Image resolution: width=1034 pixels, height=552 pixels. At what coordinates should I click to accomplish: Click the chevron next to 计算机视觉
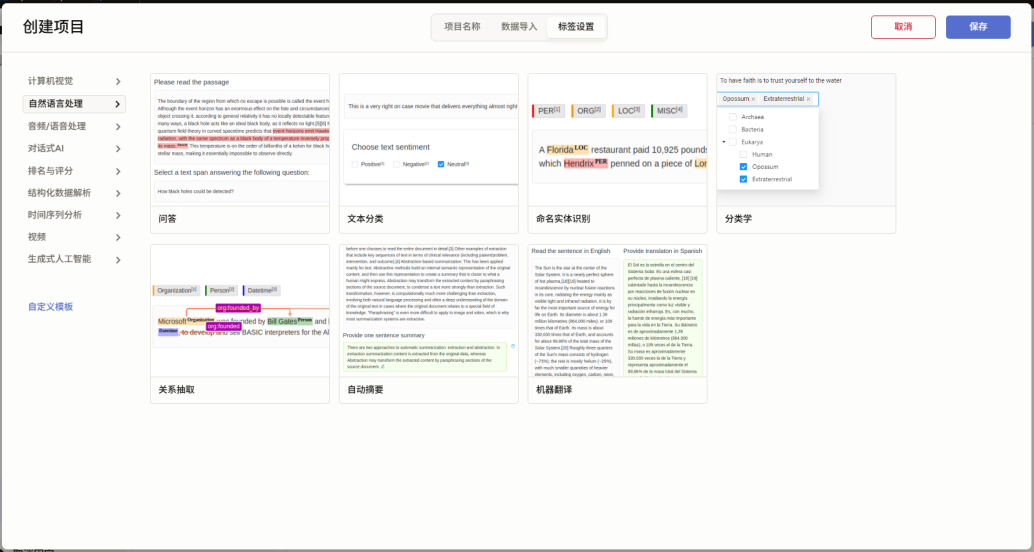click(x=118, y=82)
